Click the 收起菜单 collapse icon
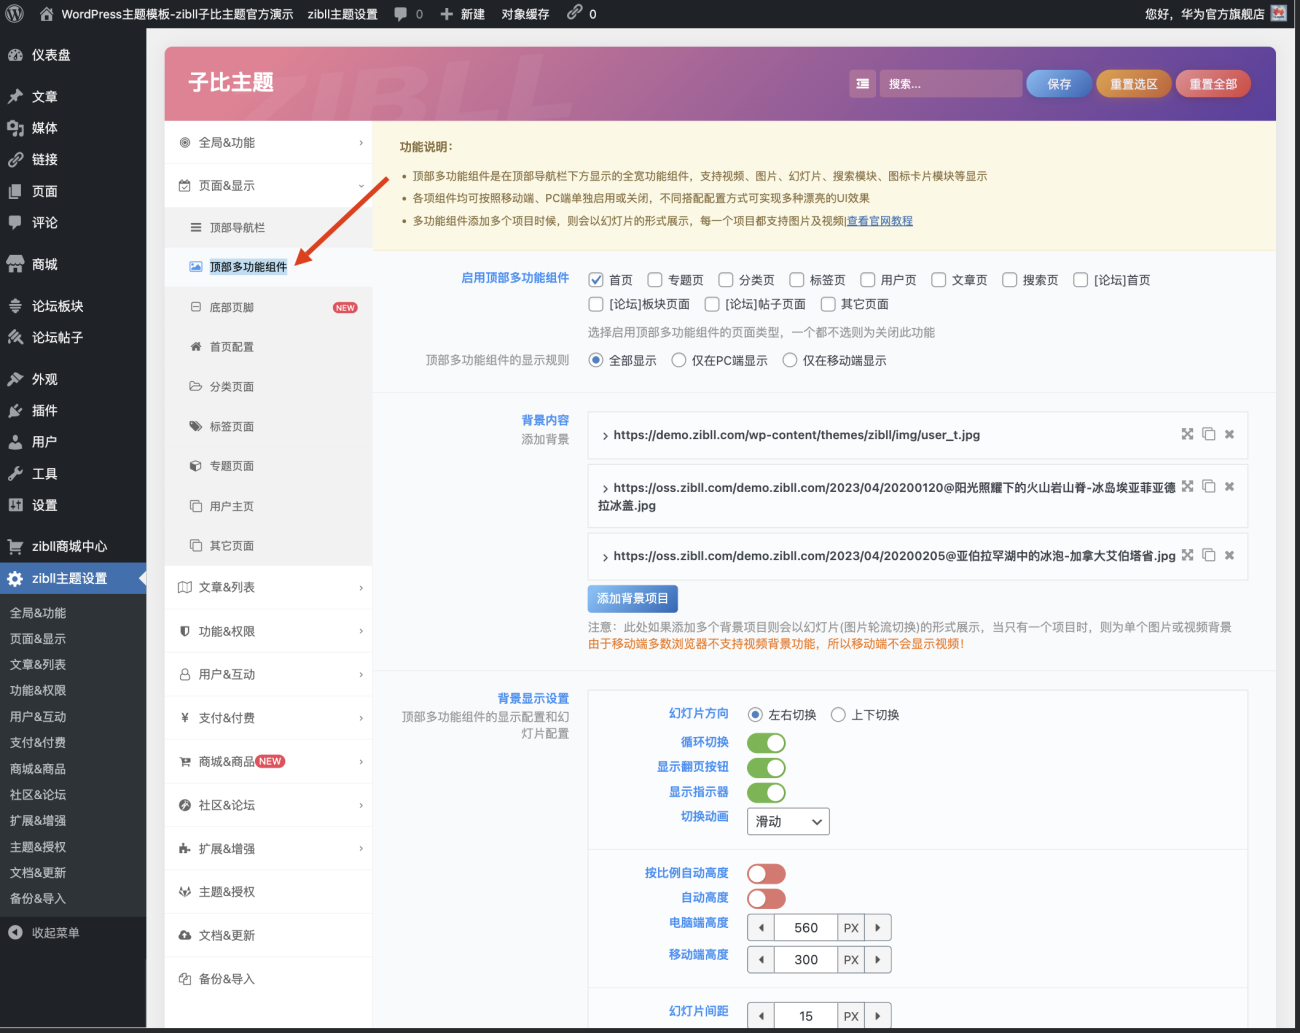Image resolution: width=1300 pixels, height=1033 pixels. pyautogui.click(x=15, y=933)
